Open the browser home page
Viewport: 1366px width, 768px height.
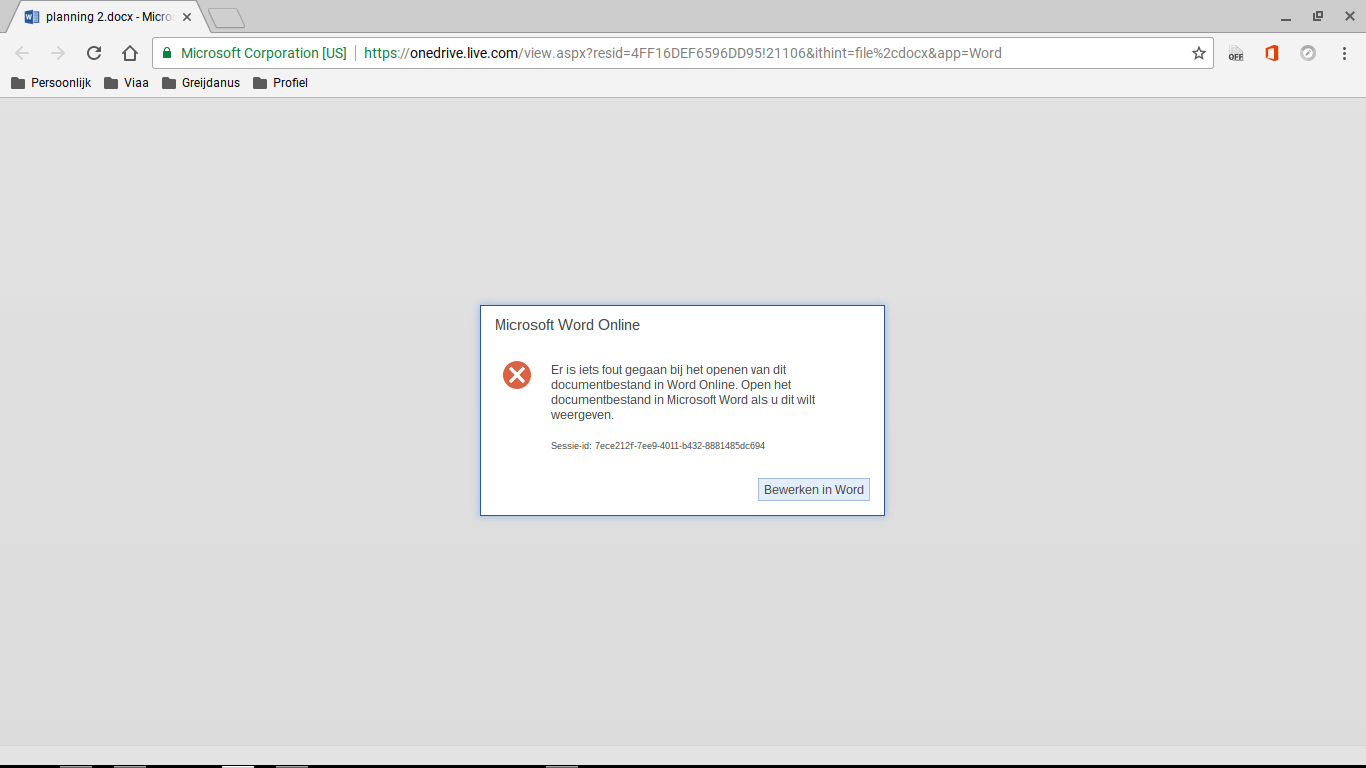pyautogui.click(x=130, y=53)
